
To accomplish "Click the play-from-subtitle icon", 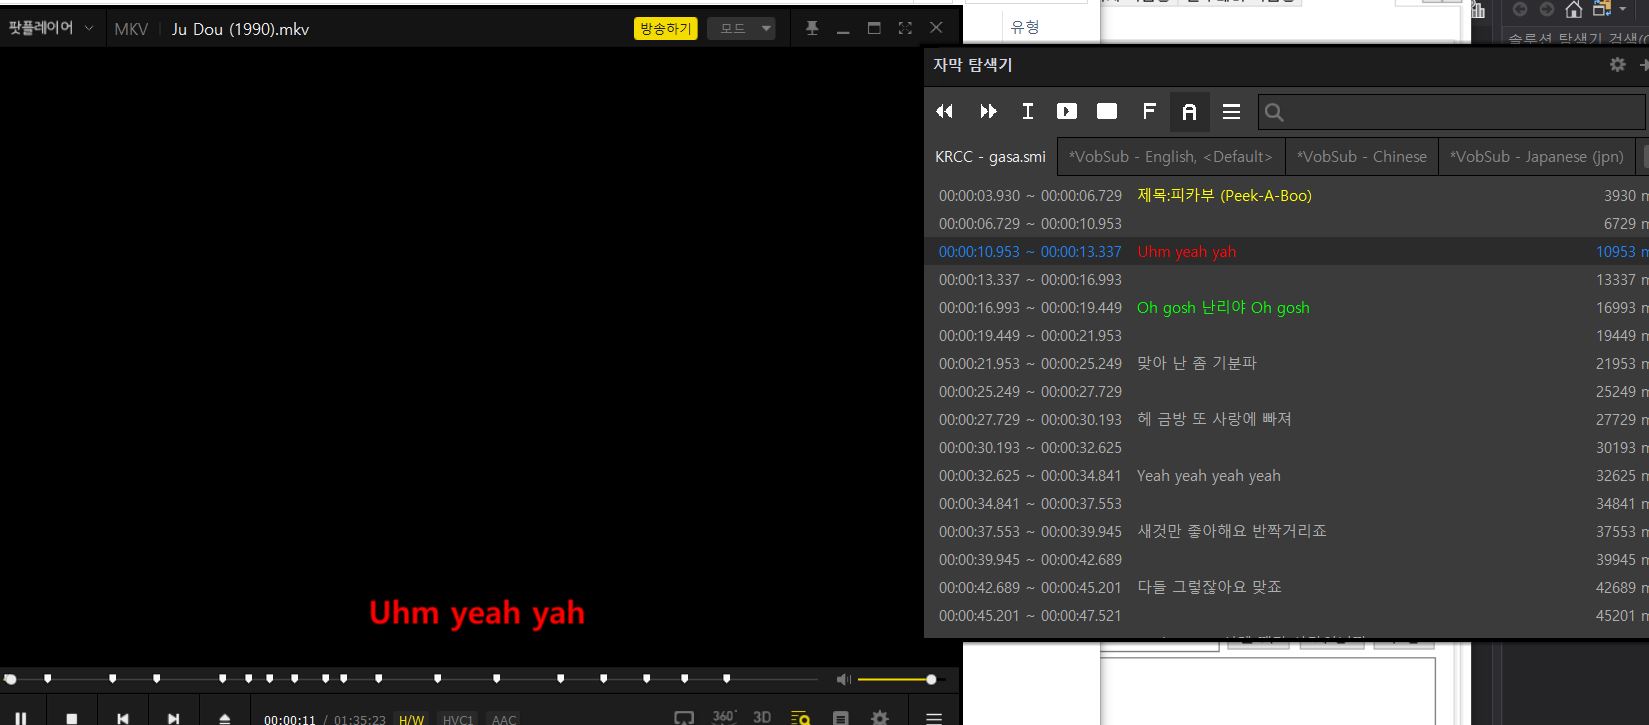I will click(x=1067, y=111).
